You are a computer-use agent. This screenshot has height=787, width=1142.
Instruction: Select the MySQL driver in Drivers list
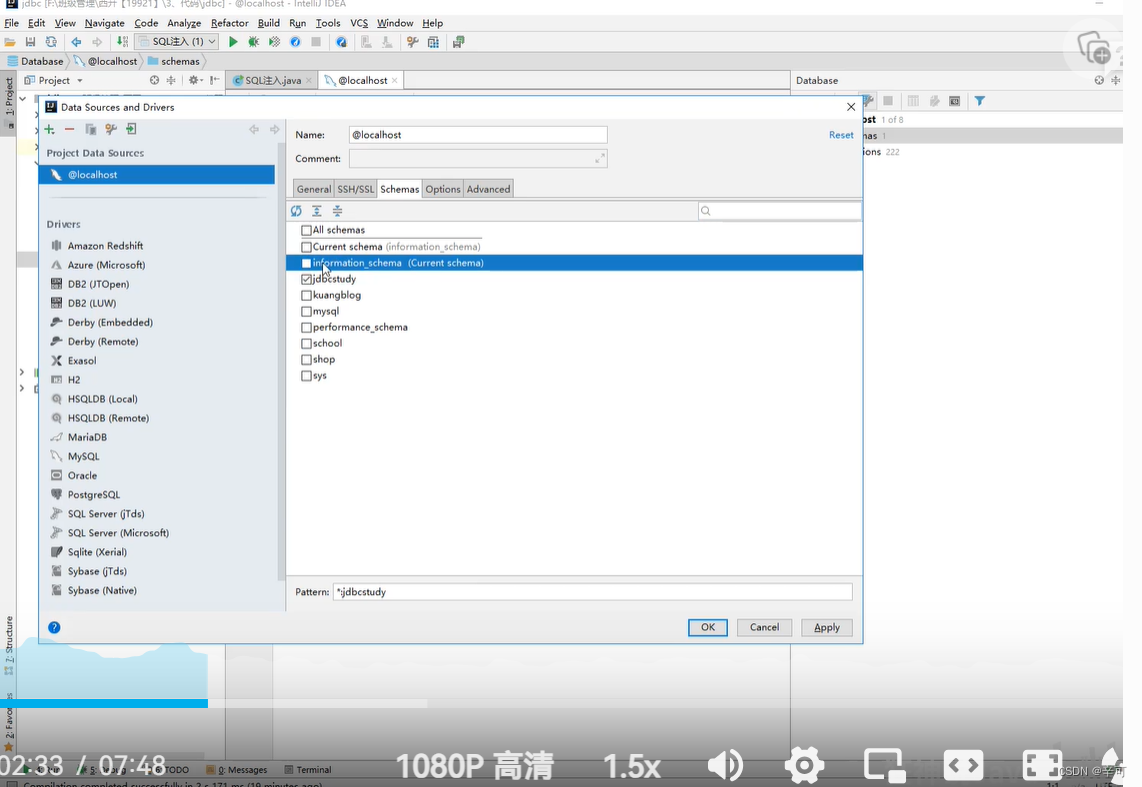pos(83,456)
